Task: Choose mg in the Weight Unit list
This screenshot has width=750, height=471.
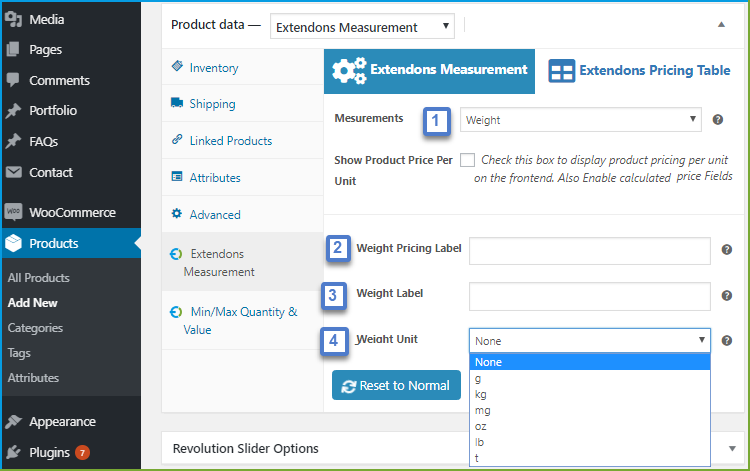Action: (x=590, y=410)
